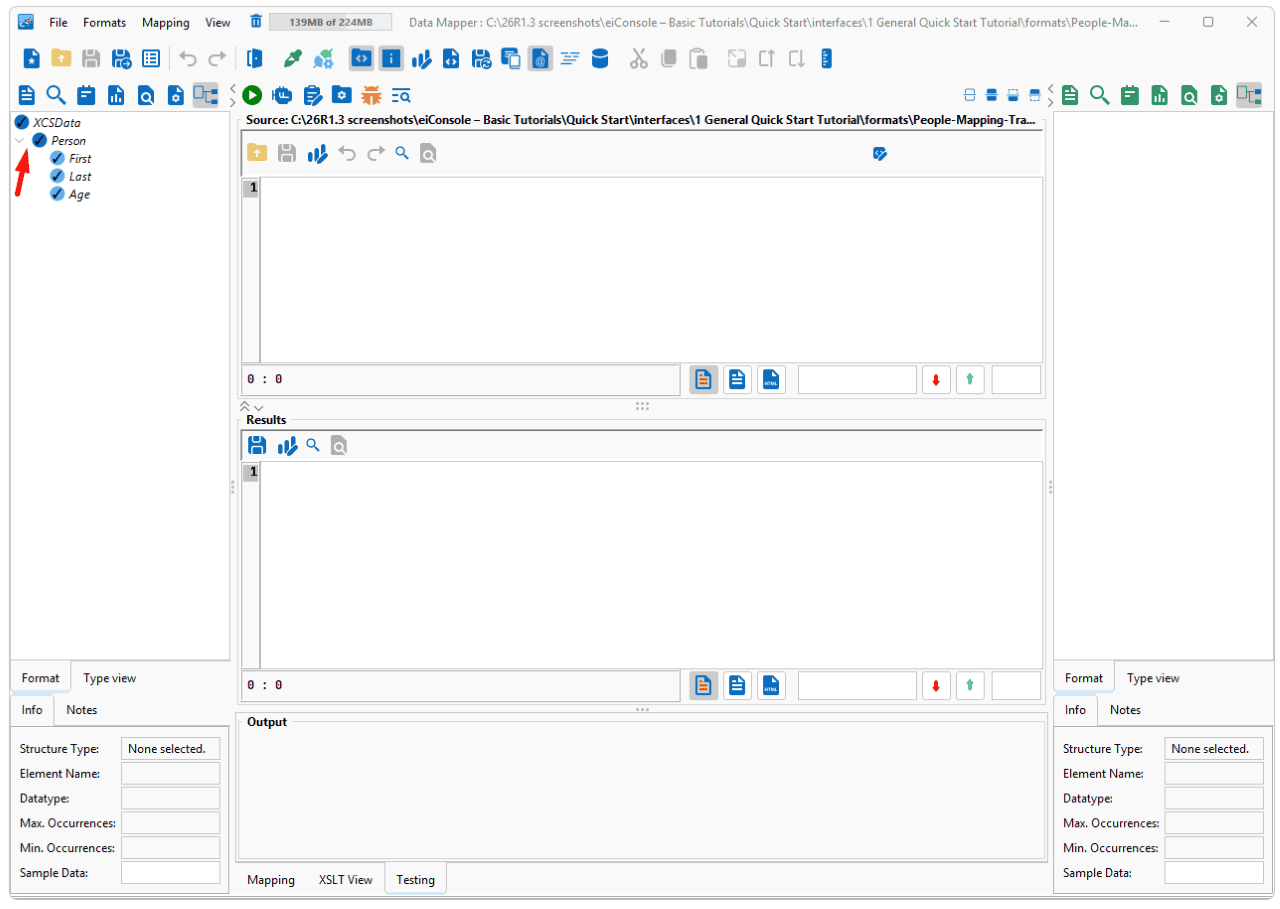This screenshot has height=909, width=1280.
Task: Click the orange bug debug icon
Action: coord(371,95)
